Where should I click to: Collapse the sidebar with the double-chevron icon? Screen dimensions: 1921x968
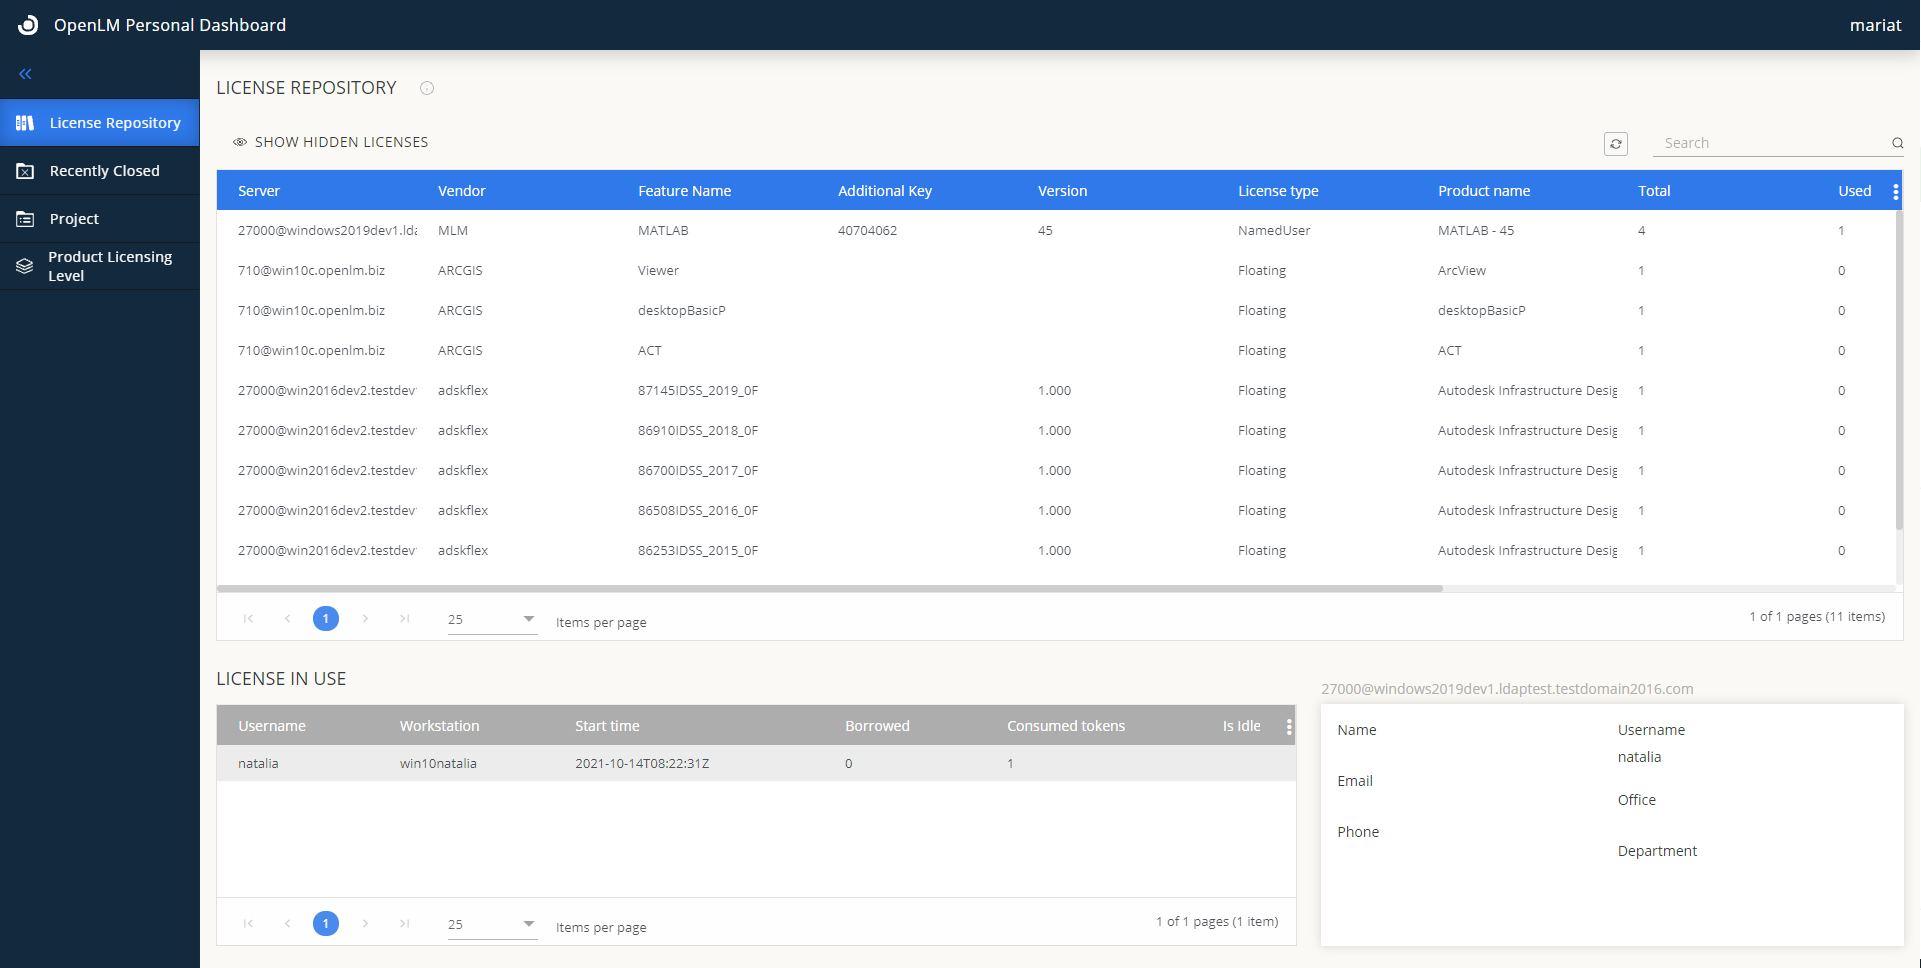(x=25, y=74)
